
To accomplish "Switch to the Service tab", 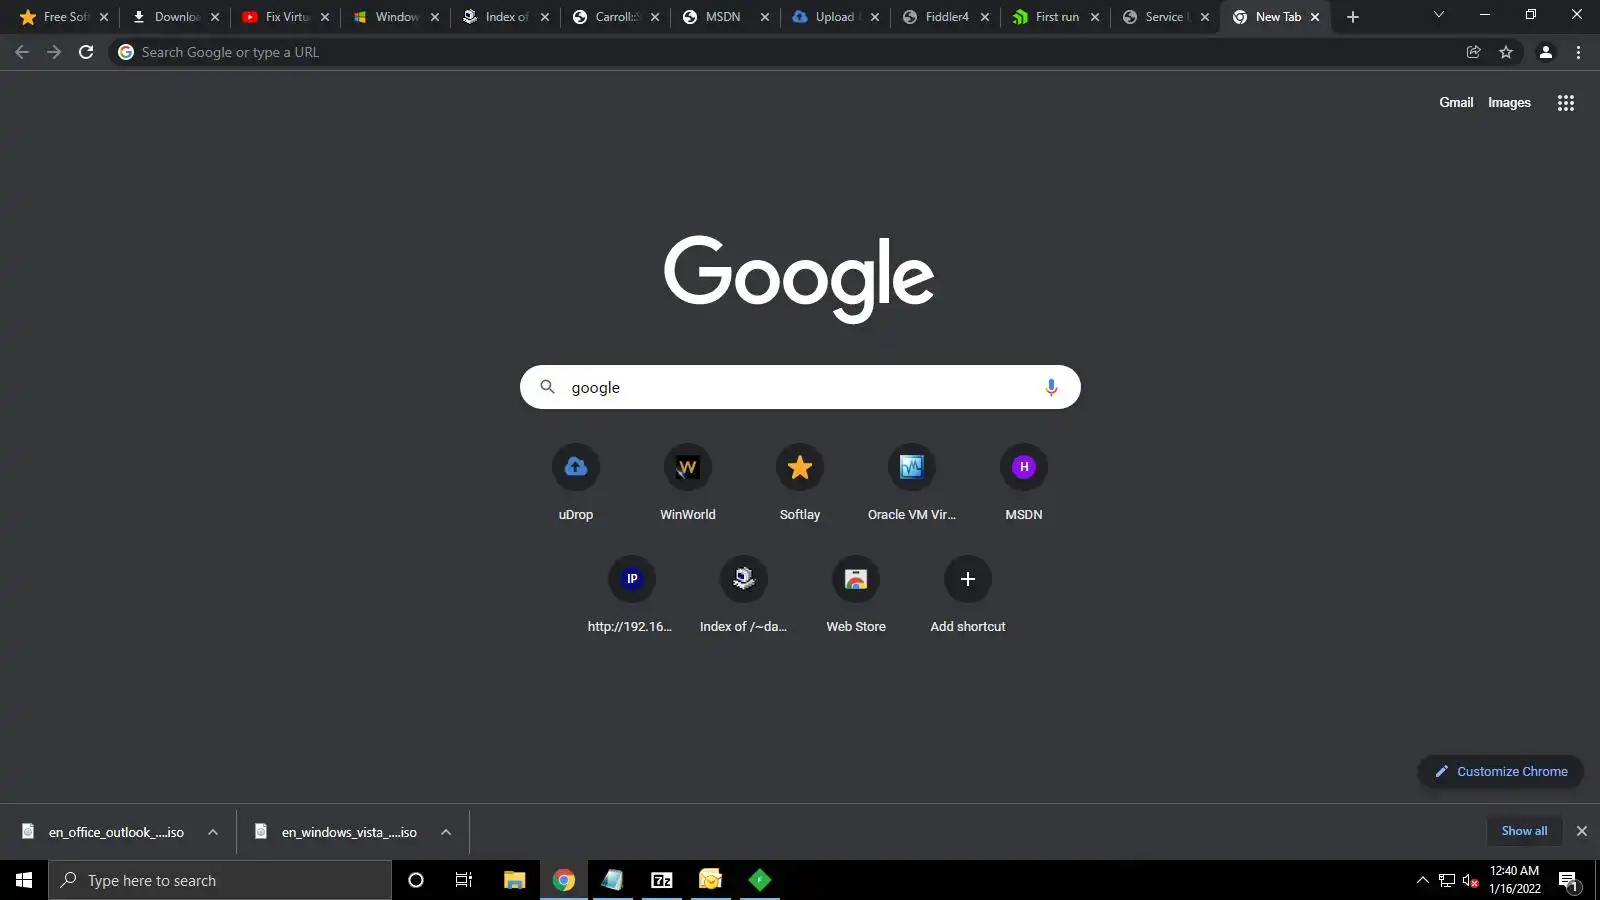I will click(x=1166, y=17).
